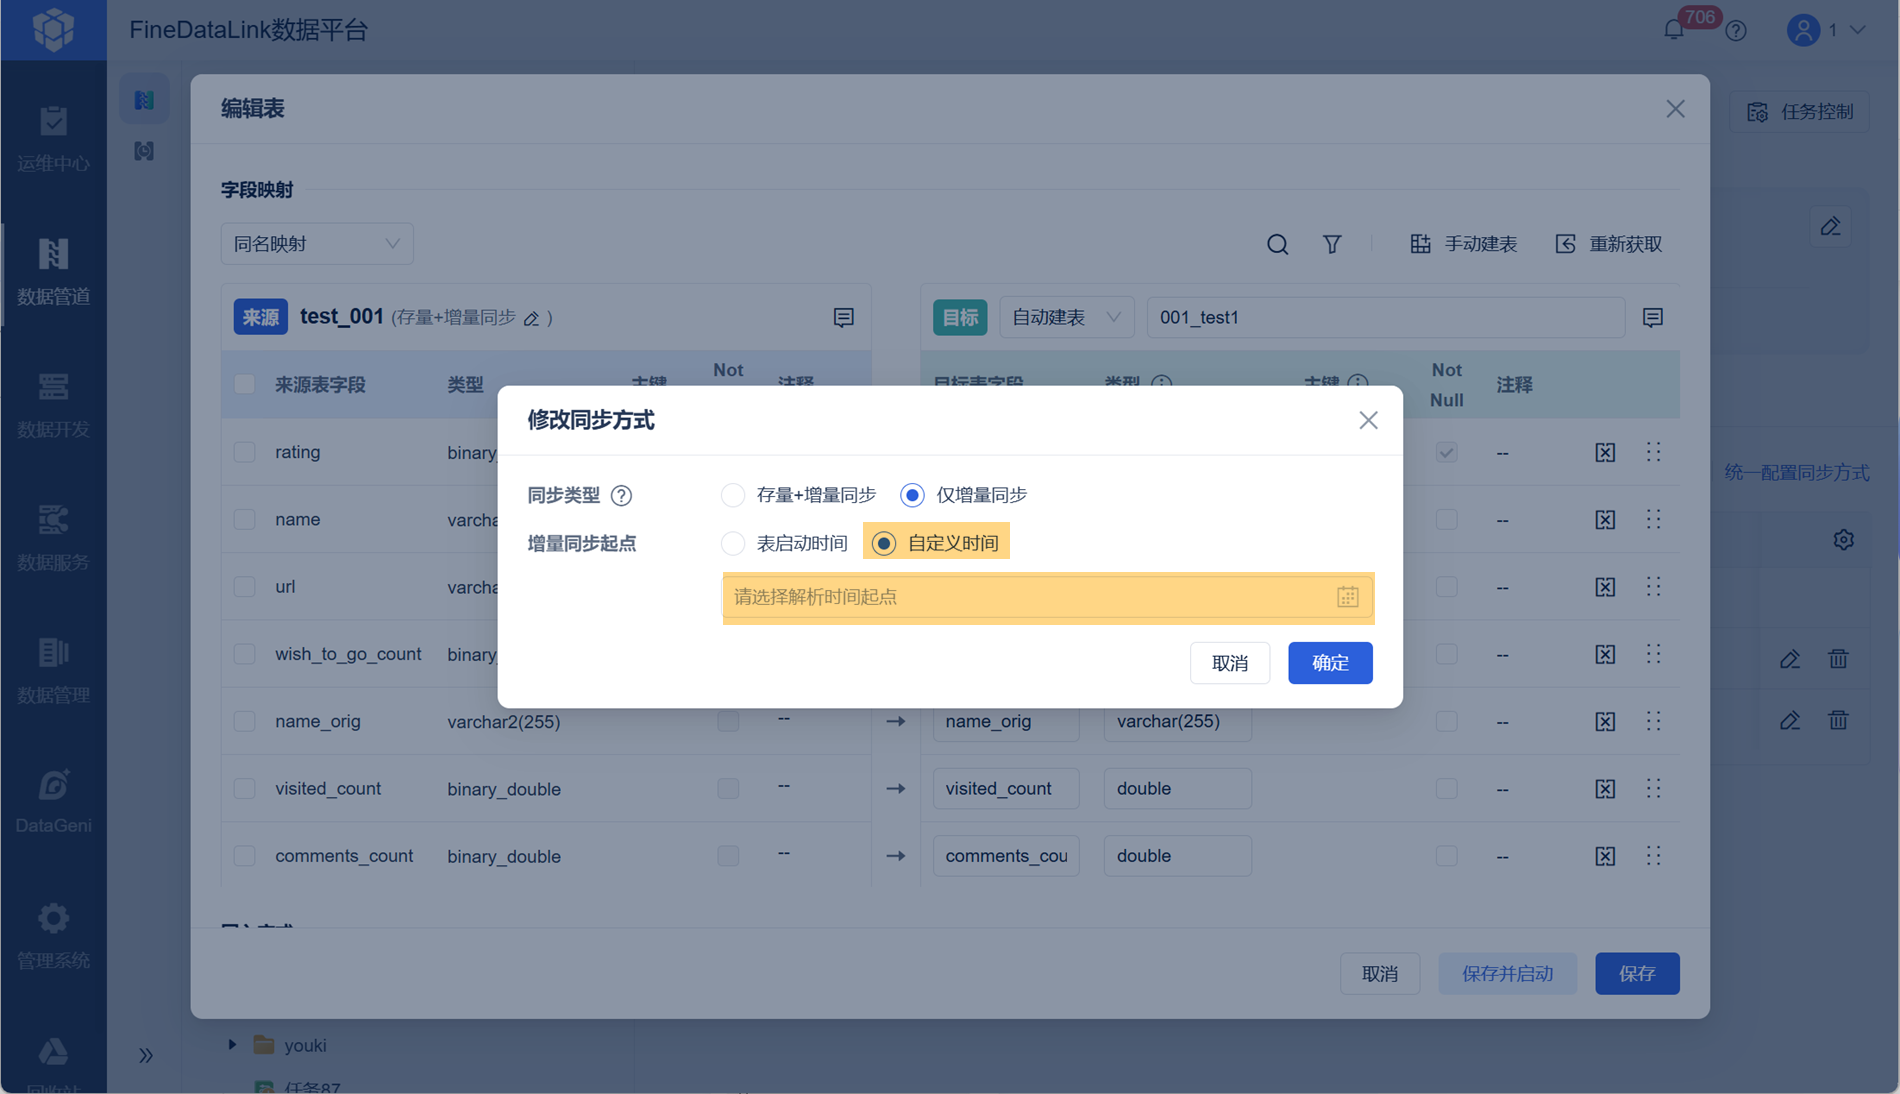Click help icon beside 同步类型
This screenshot has height=1094, width=1900.
pyautogui.click(x=621, y=495)
